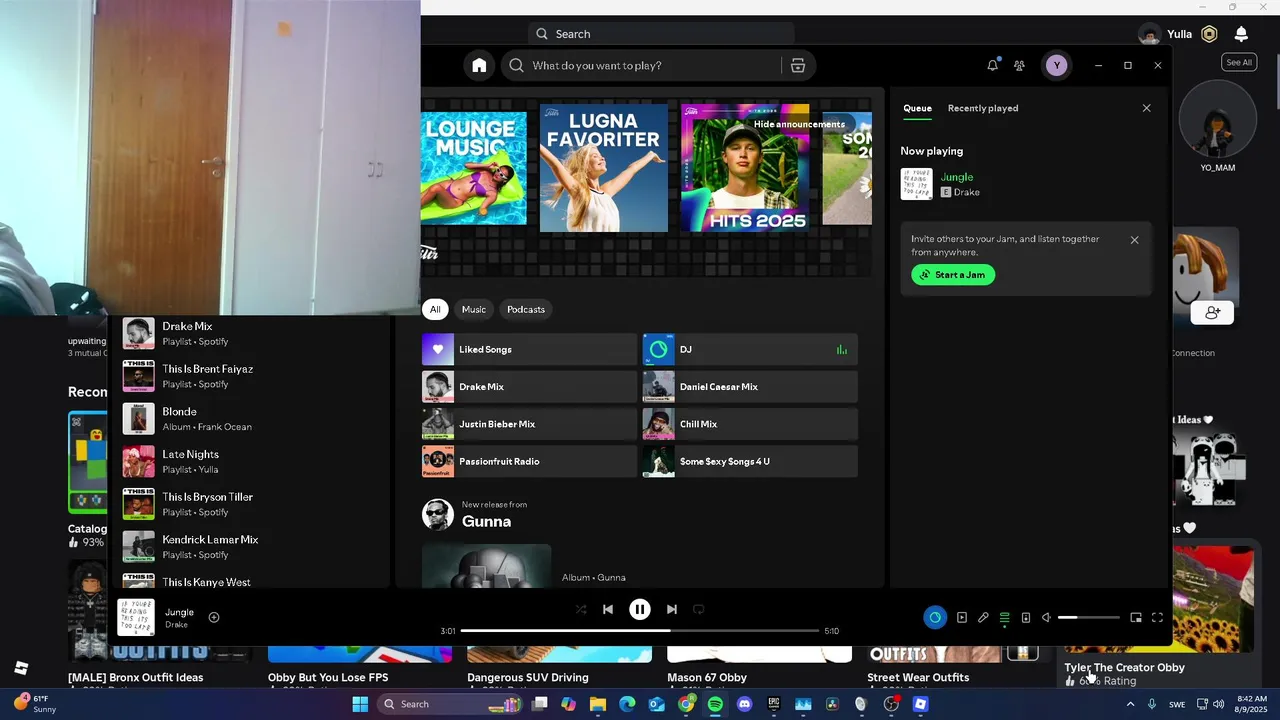Skip to next track
Screen dimensions: 1280x720
click(671, 609)
